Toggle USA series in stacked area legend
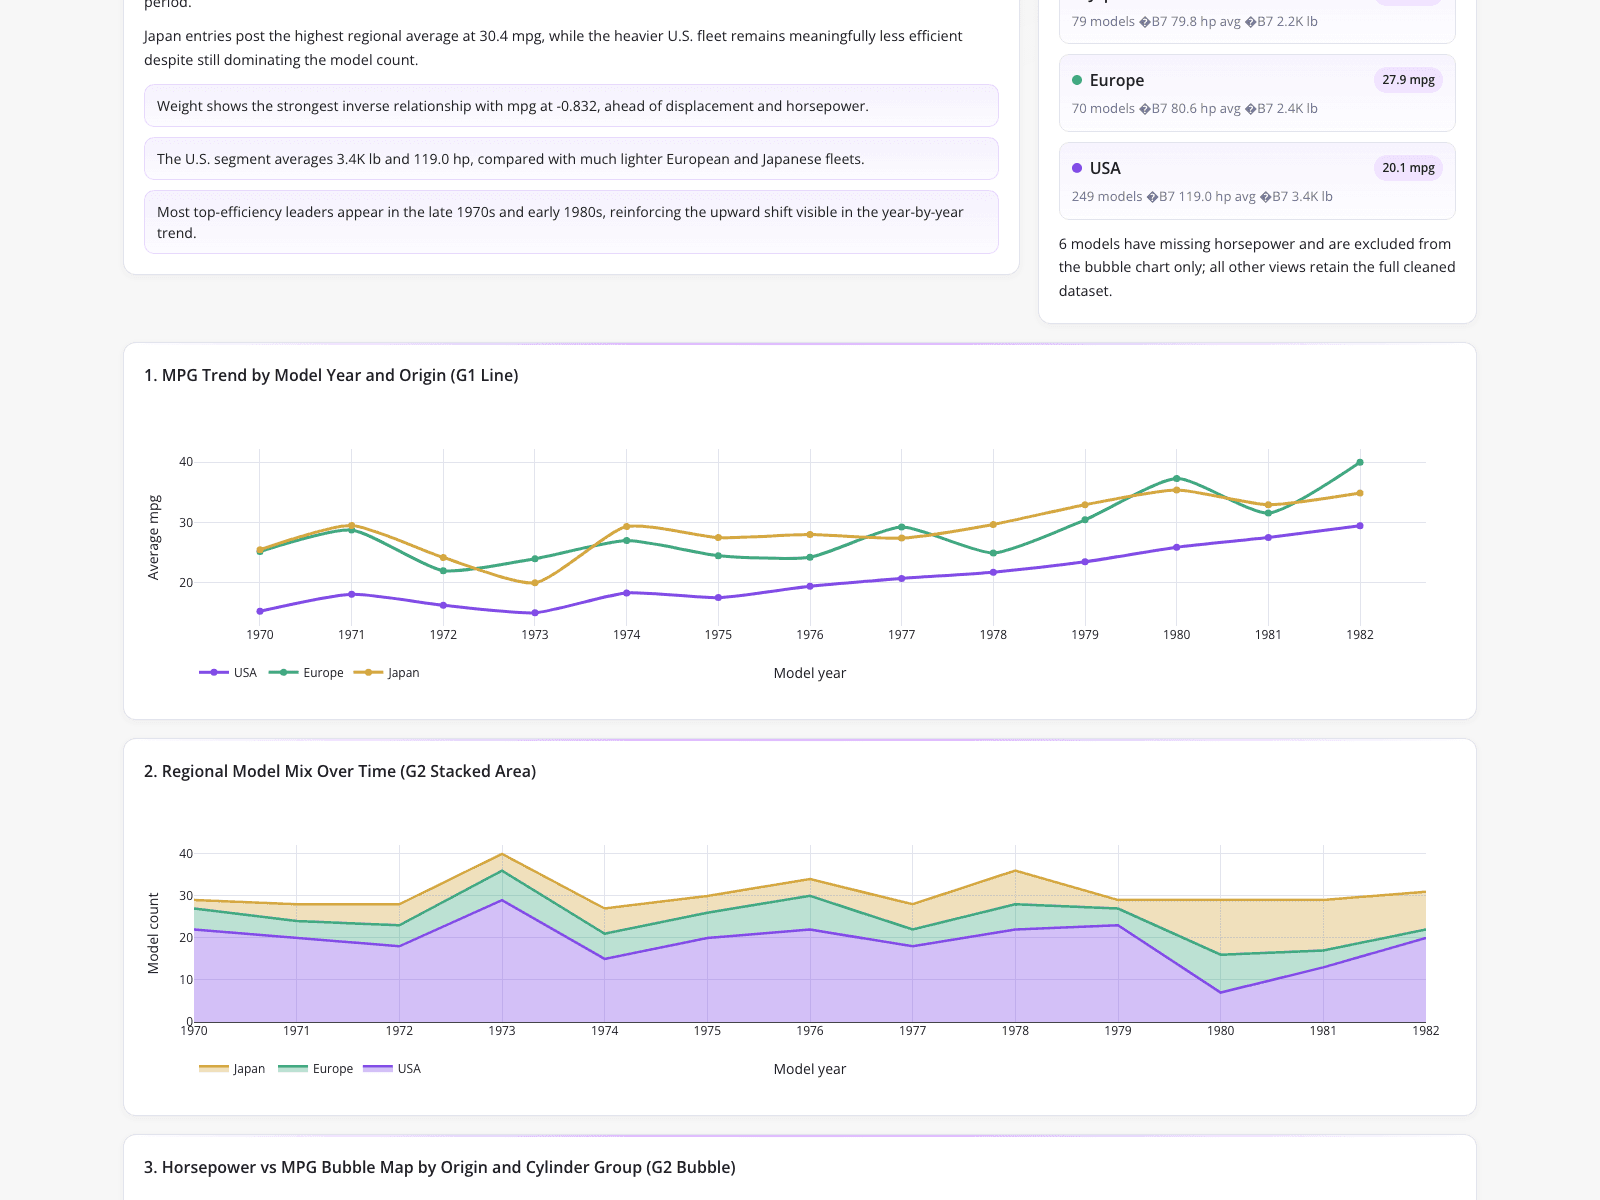1600x1200 pixels. (392, 1069)
